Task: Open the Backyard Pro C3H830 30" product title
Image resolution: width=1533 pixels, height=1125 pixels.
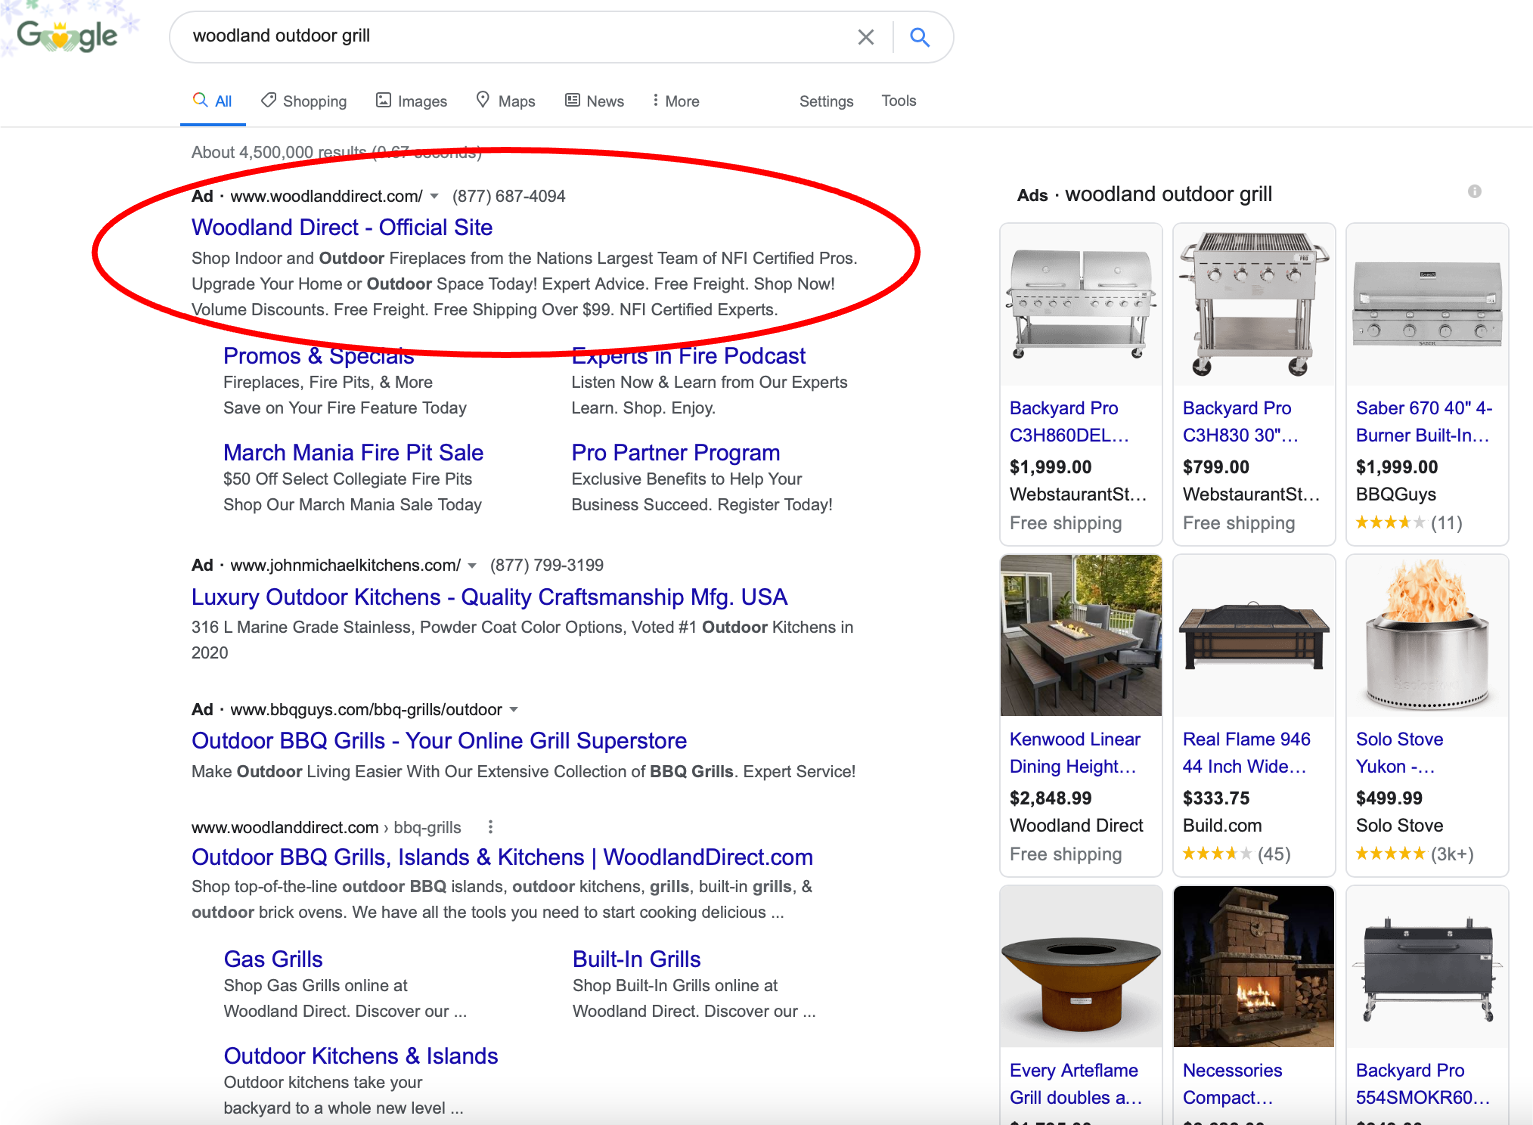Action: click(1241, 422)
